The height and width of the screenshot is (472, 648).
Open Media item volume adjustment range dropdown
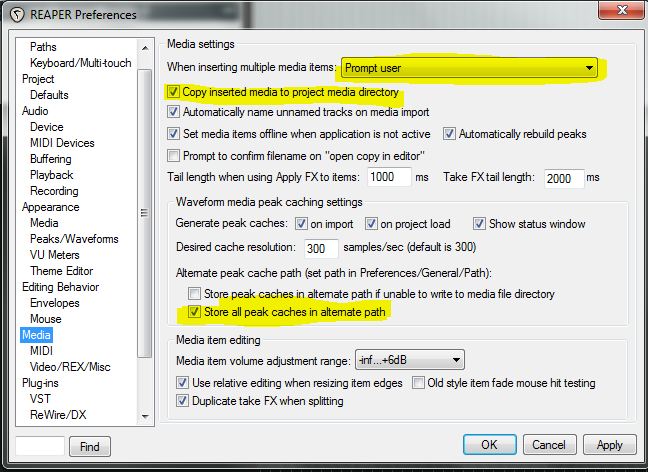coord(410,360)
